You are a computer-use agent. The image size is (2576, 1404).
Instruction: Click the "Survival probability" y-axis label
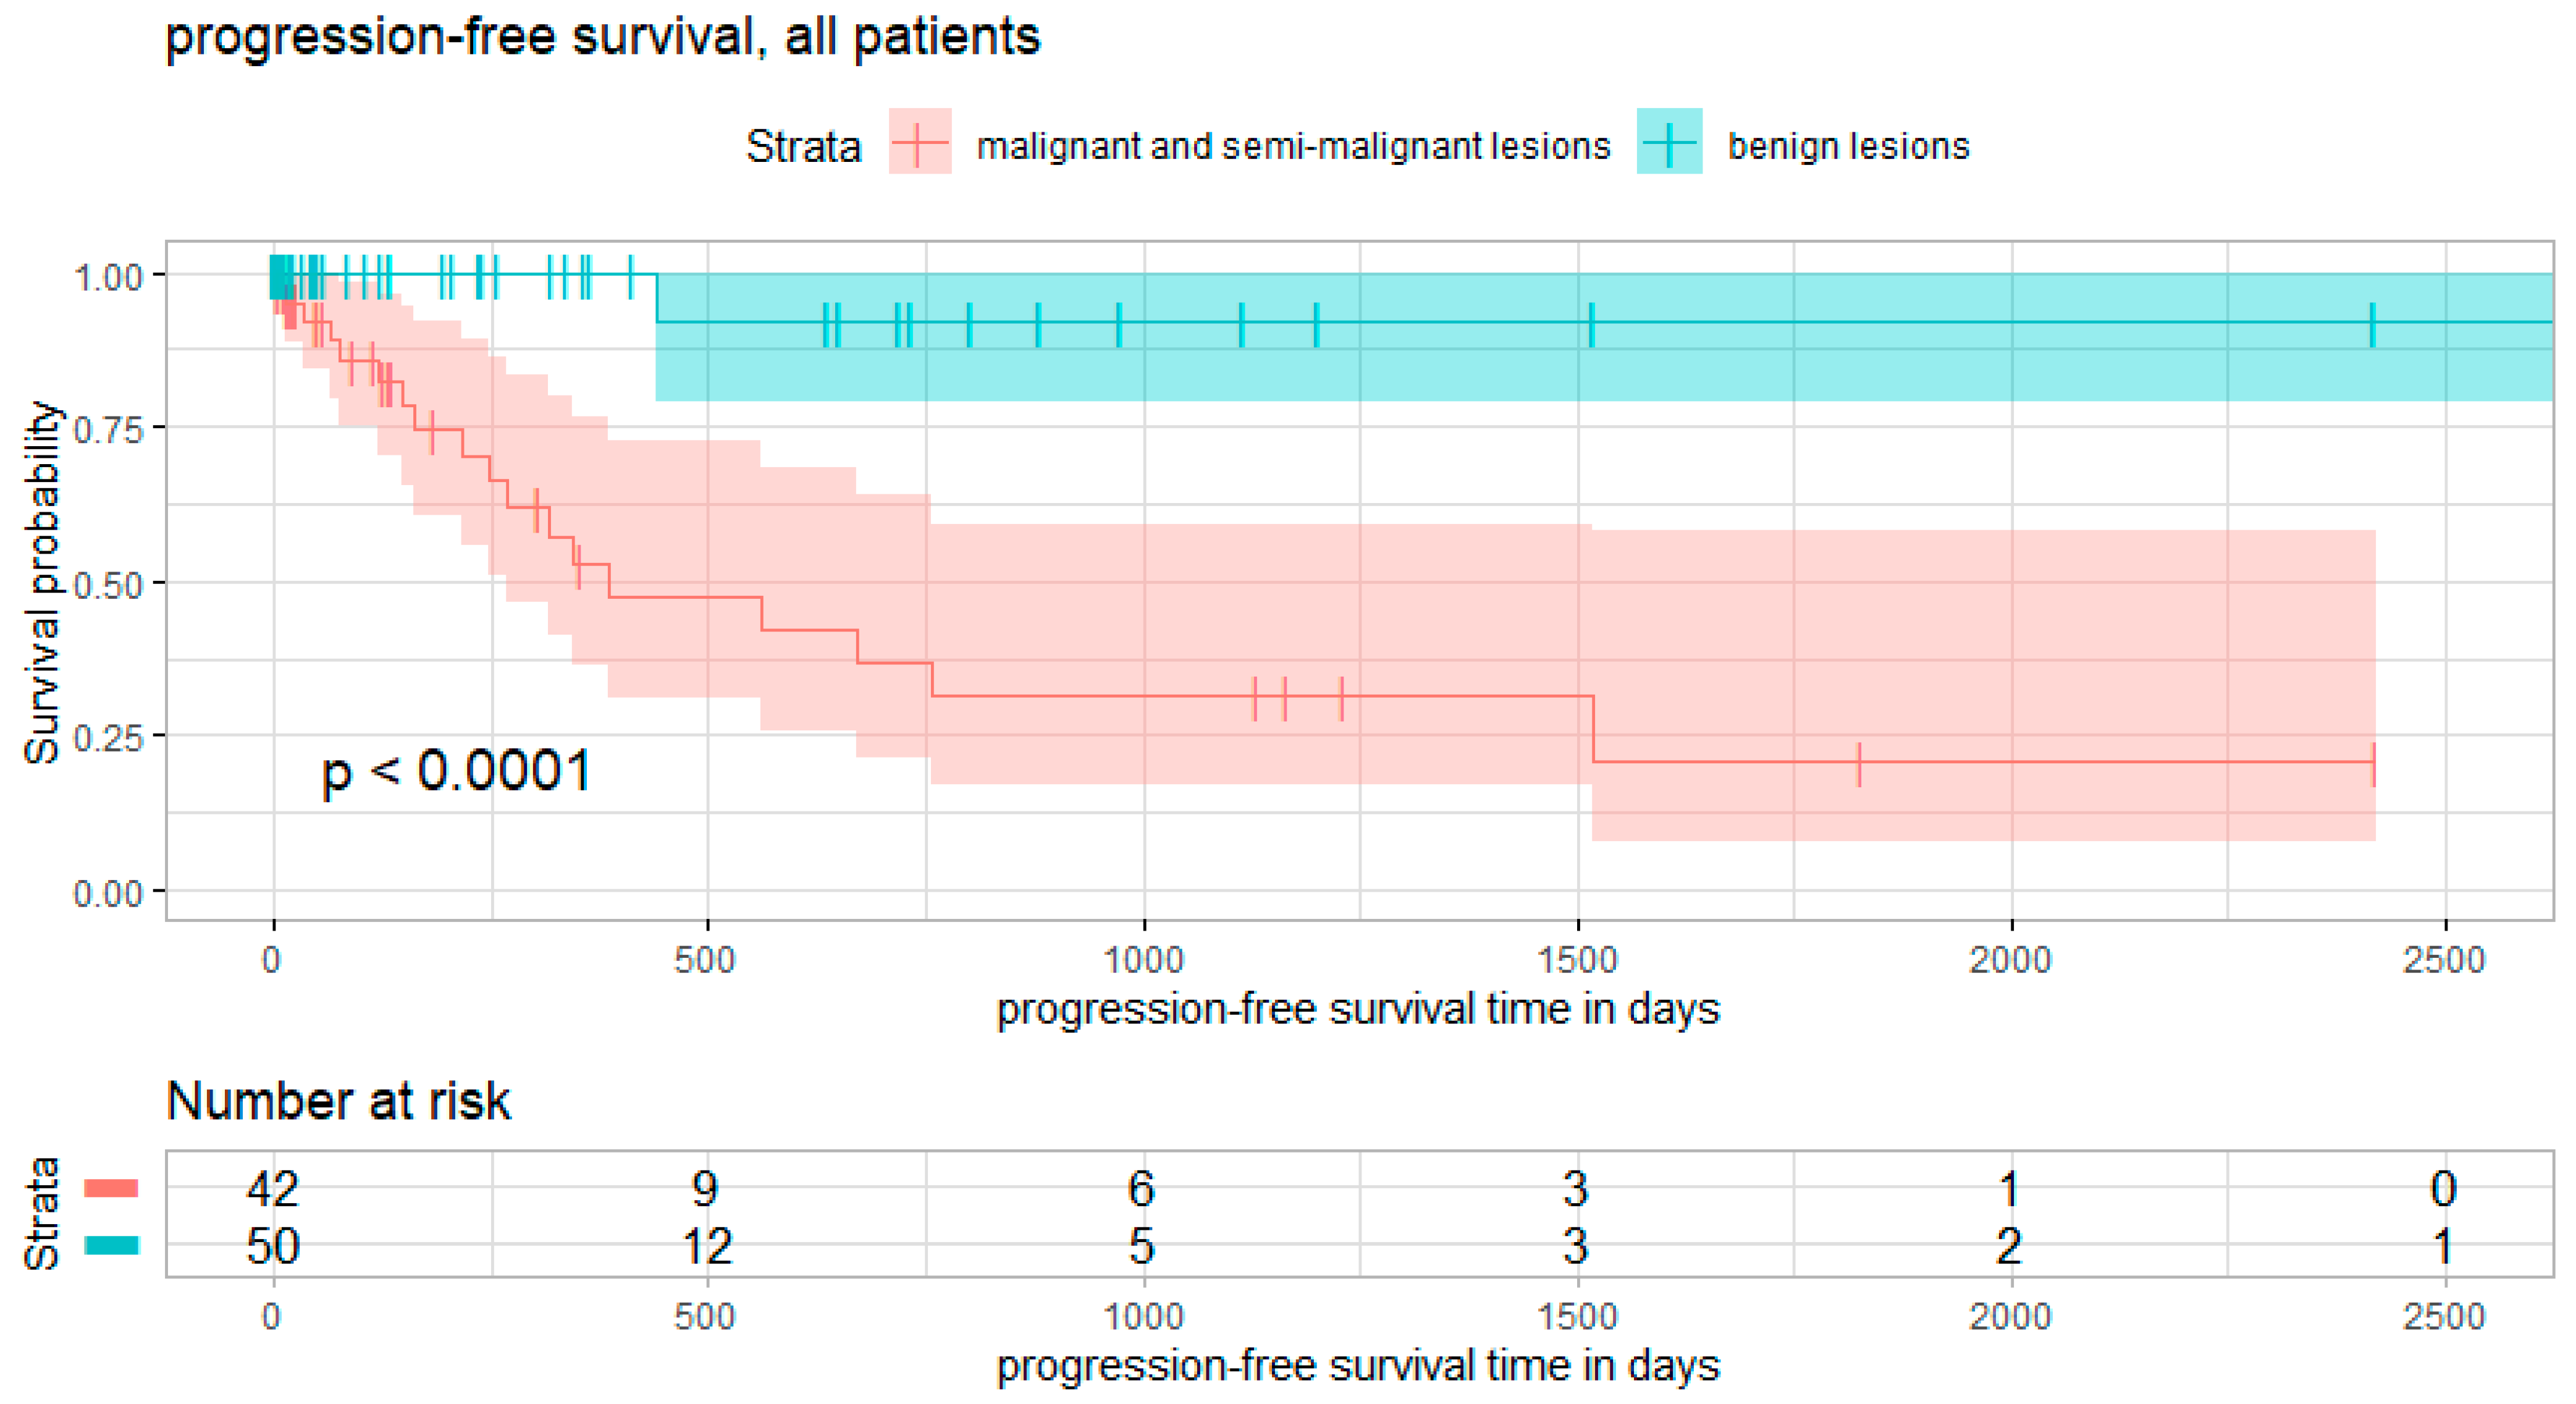coord(42,582)
